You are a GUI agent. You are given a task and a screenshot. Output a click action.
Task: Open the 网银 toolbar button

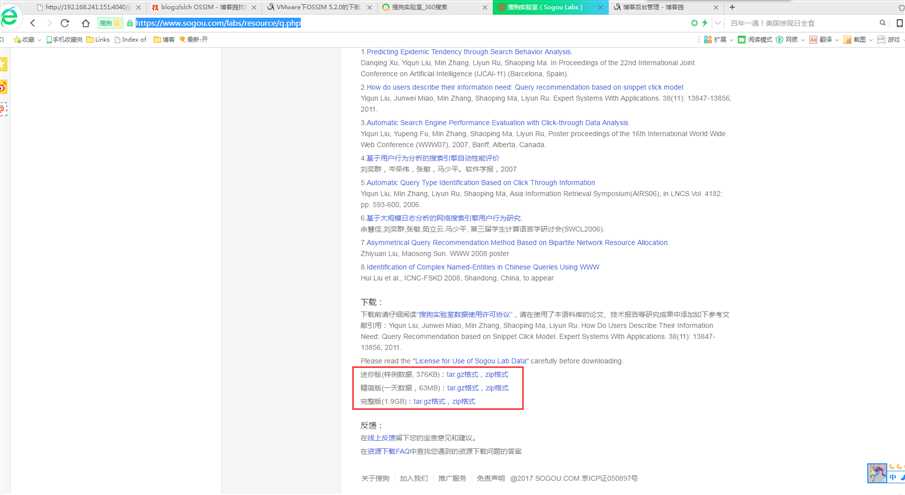pos(787,40)
